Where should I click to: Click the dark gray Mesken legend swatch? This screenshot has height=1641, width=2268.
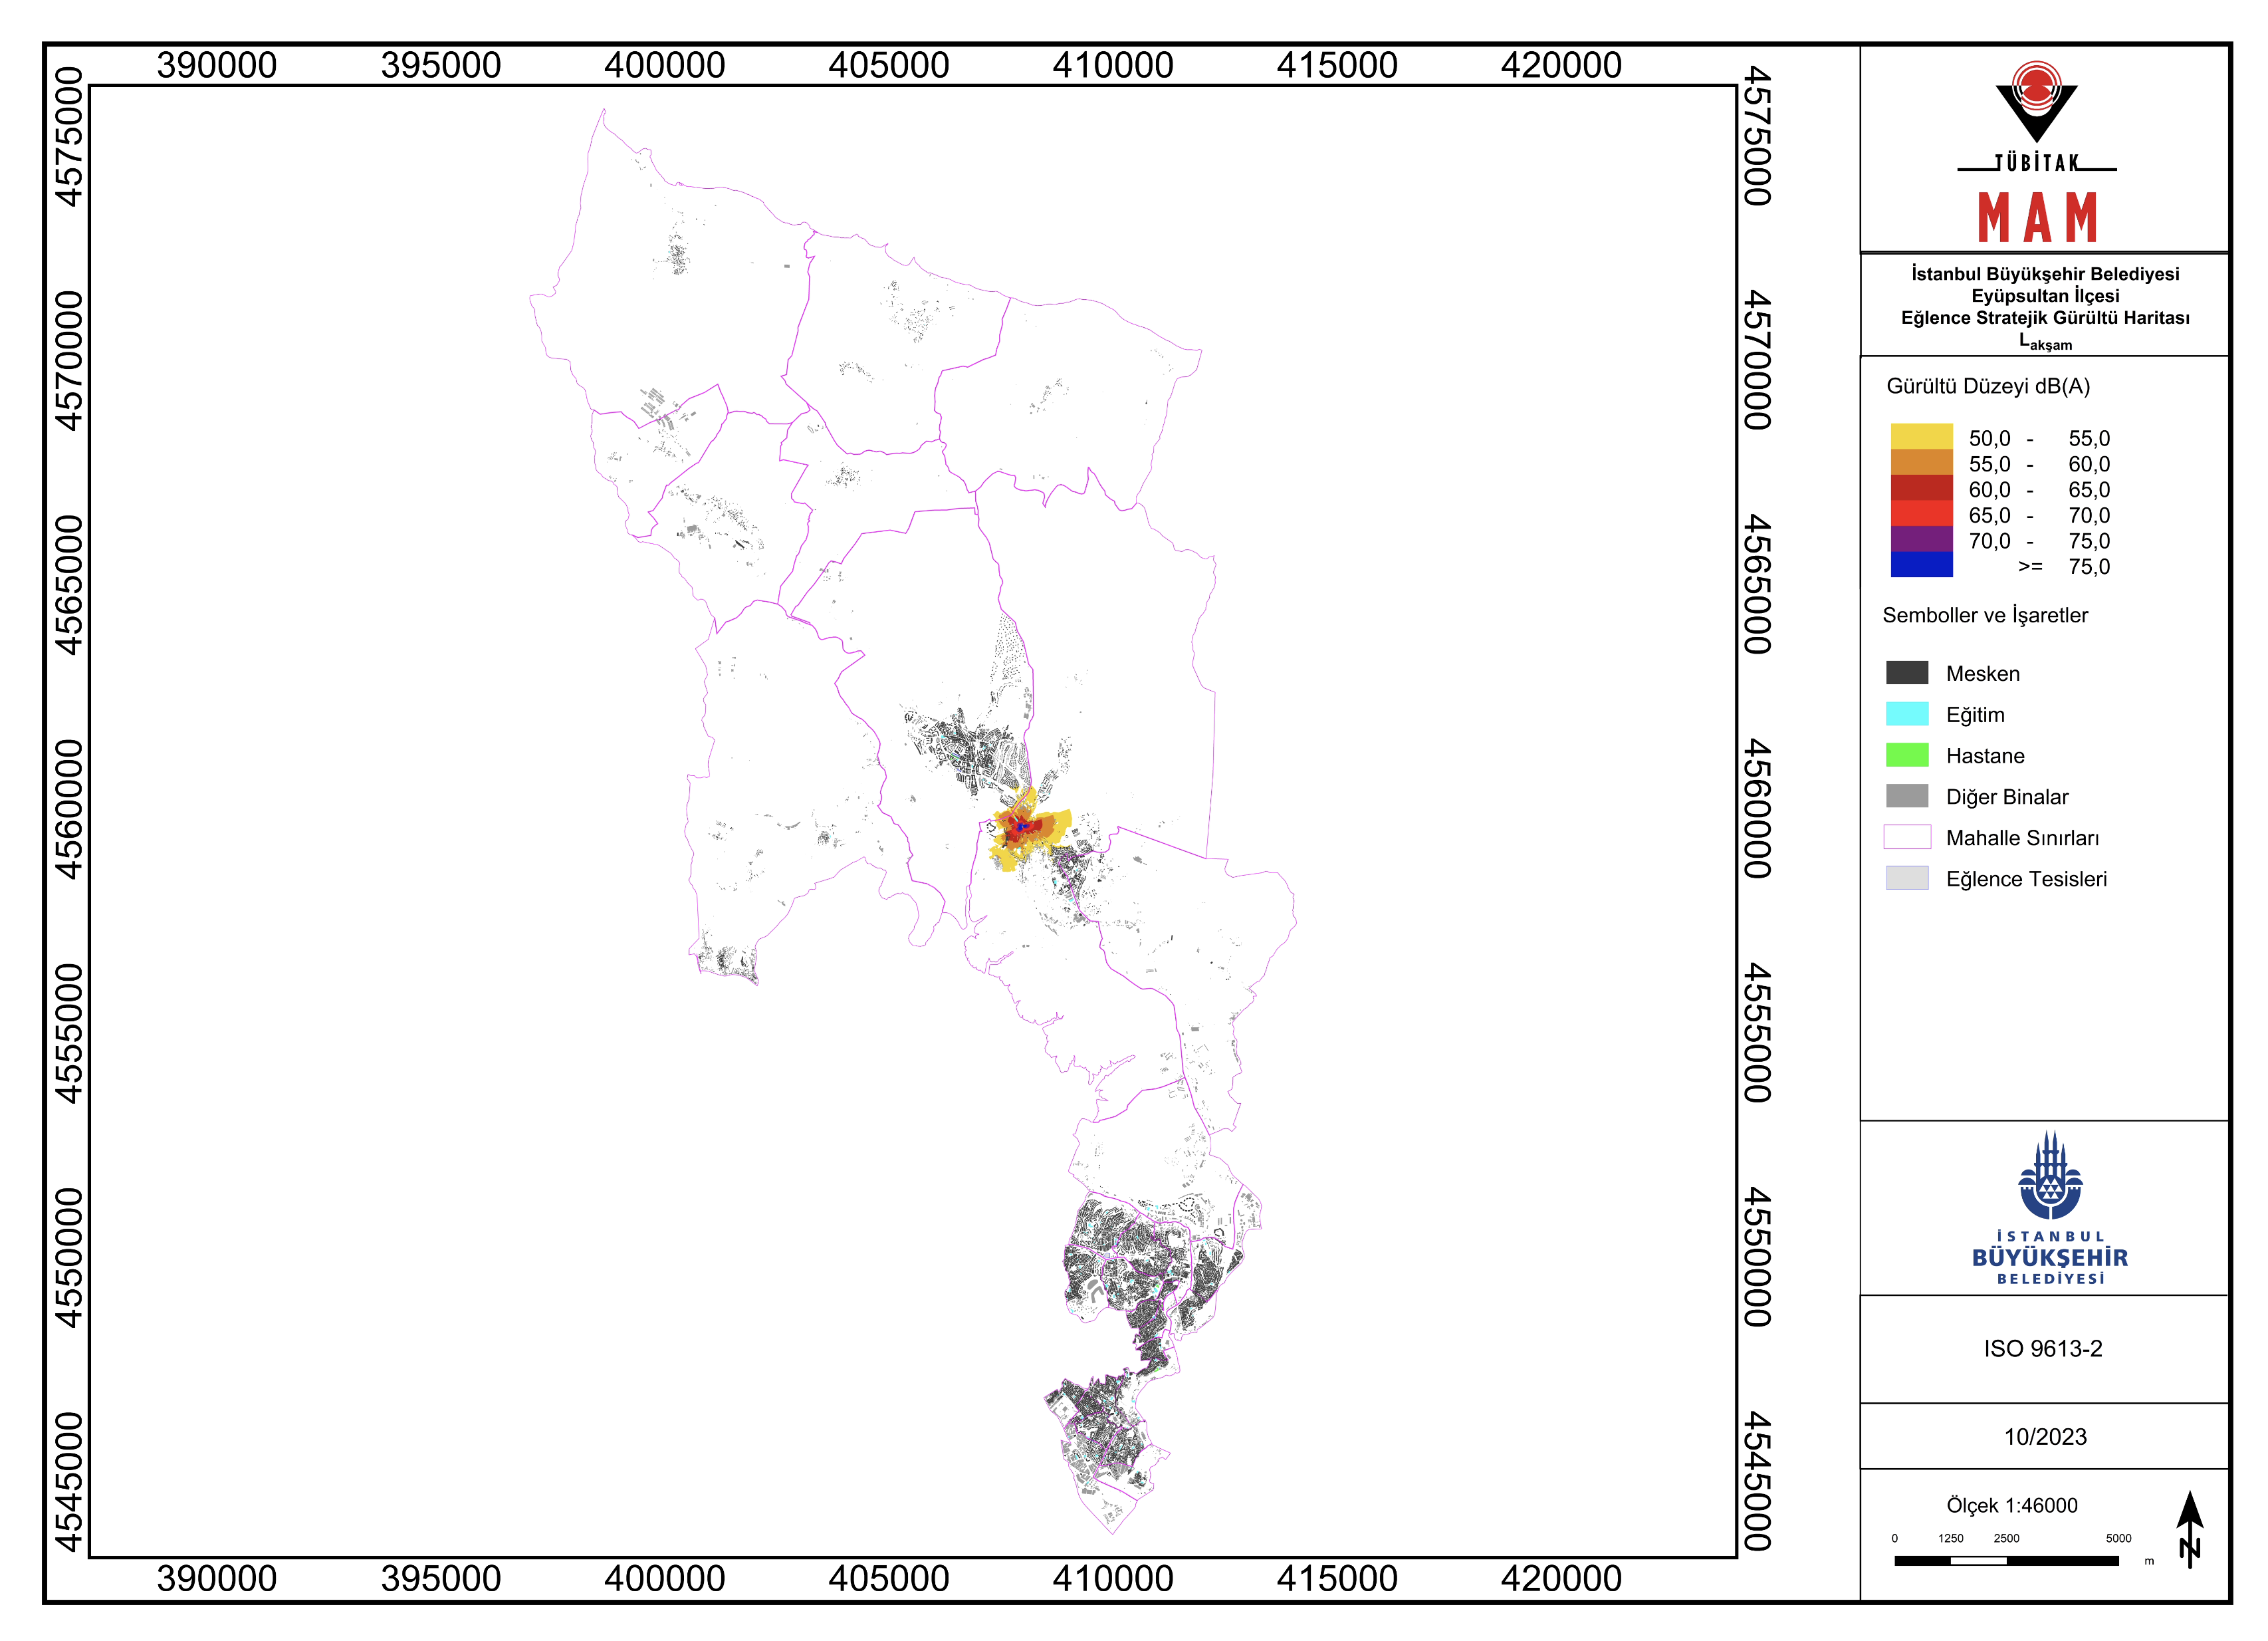pyautogui.click(x=1907, y=672)
